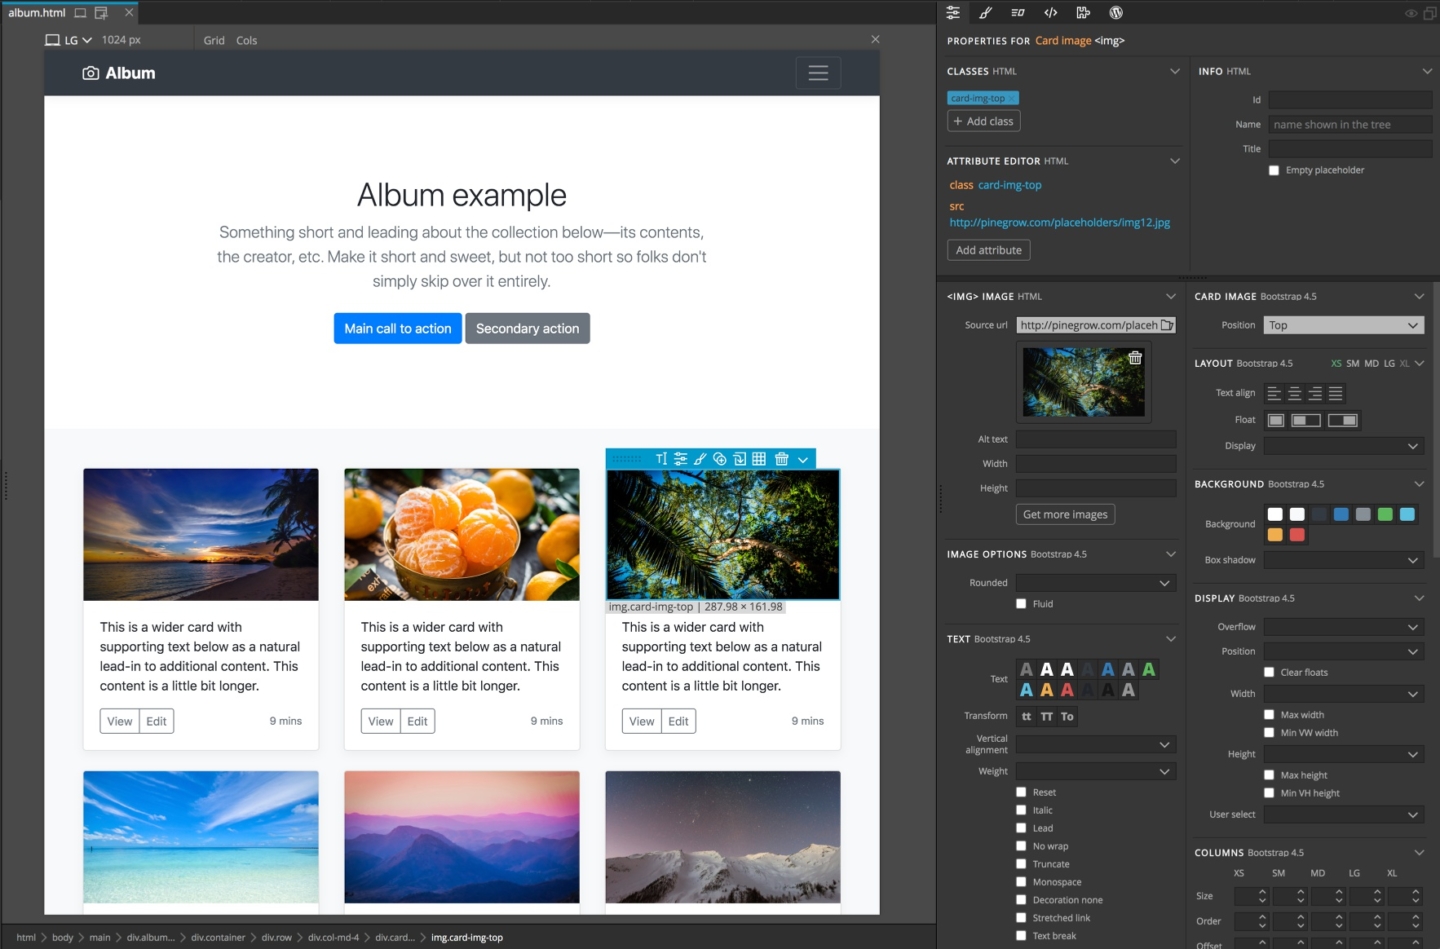Click the folder icon beside Source url
The height and width of the screenshot is (949, 1440).
(1166, 325)
